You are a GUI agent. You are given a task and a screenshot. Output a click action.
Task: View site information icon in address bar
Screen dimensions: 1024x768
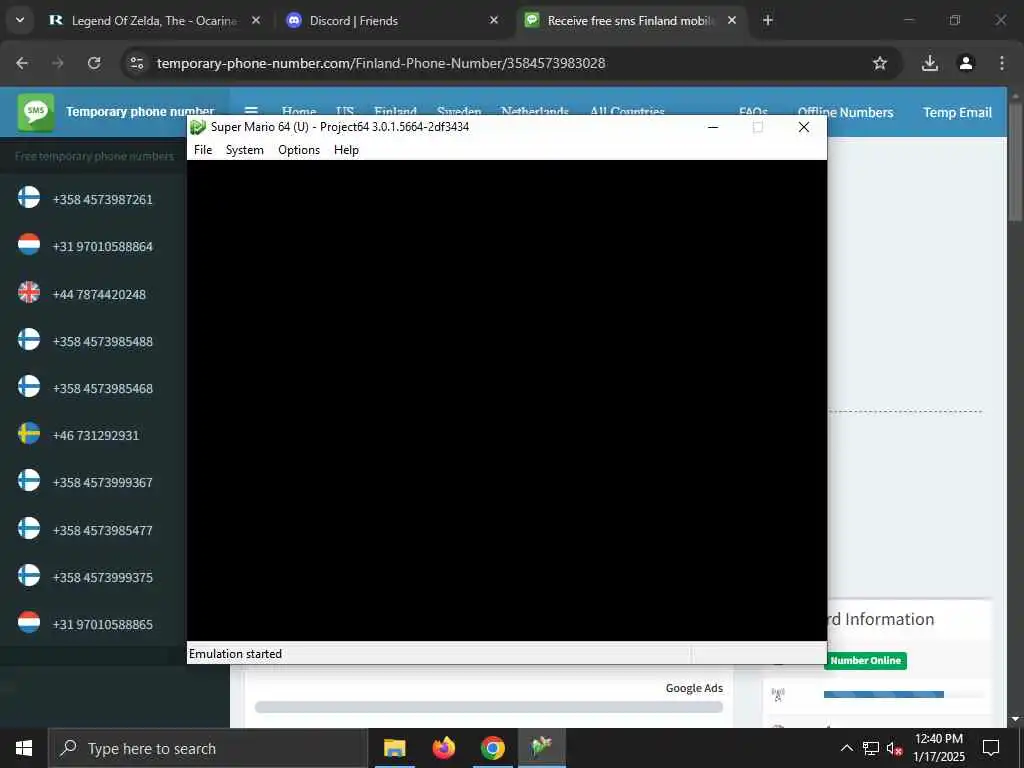pyautogui.click(x=136, y=63)
